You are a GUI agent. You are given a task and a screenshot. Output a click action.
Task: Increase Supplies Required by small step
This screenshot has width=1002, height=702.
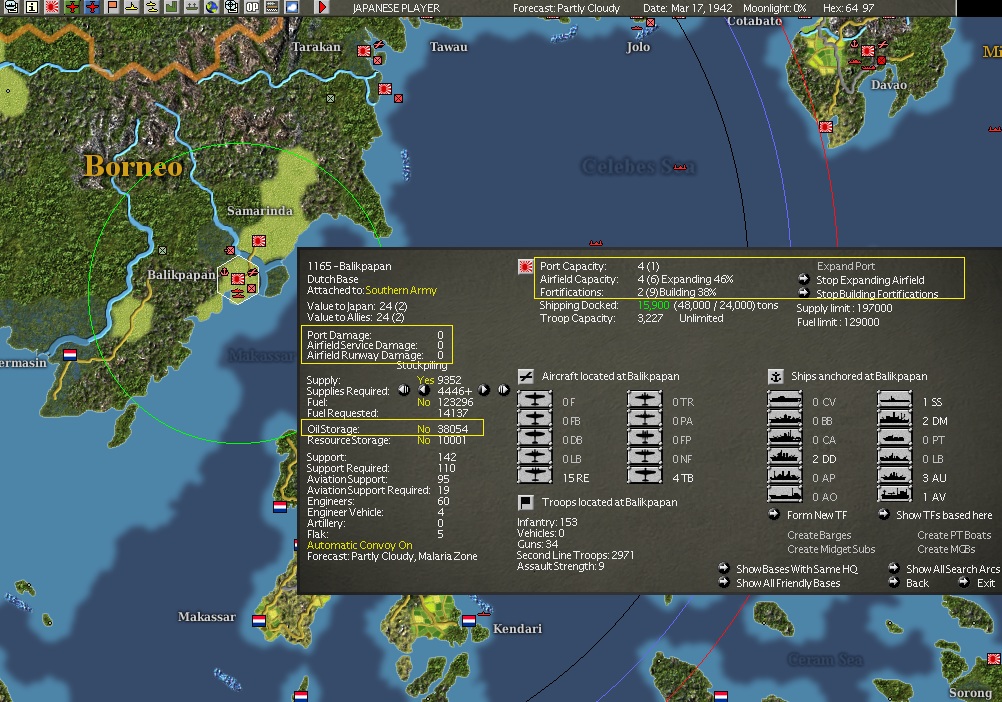(x=484, y=390)
